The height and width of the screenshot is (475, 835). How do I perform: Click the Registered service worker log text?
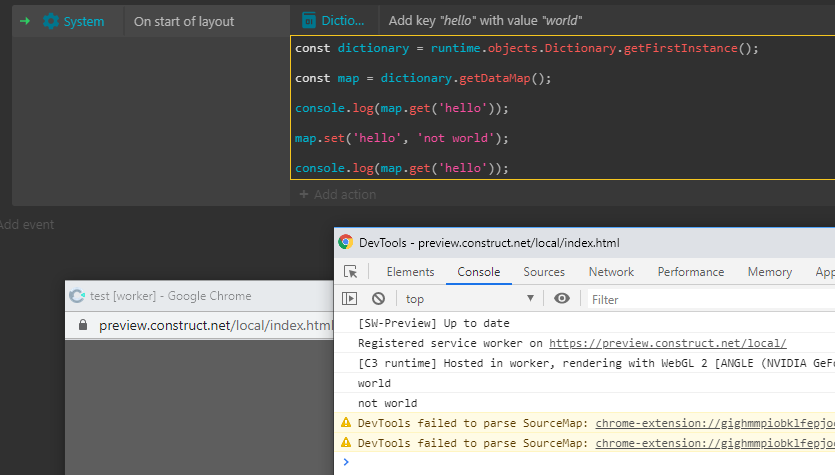(450, 343)
